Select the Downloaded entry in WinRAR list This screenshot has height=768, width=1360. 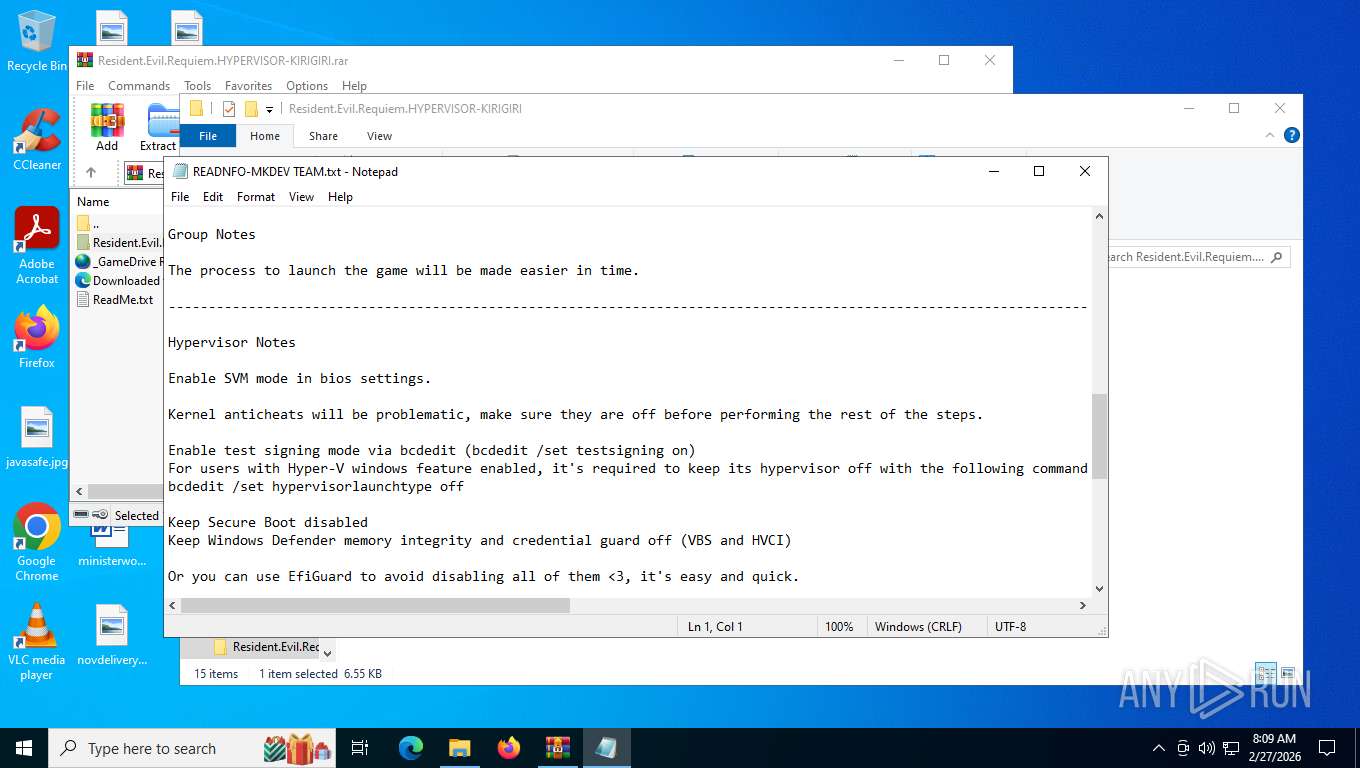(120, 281)
